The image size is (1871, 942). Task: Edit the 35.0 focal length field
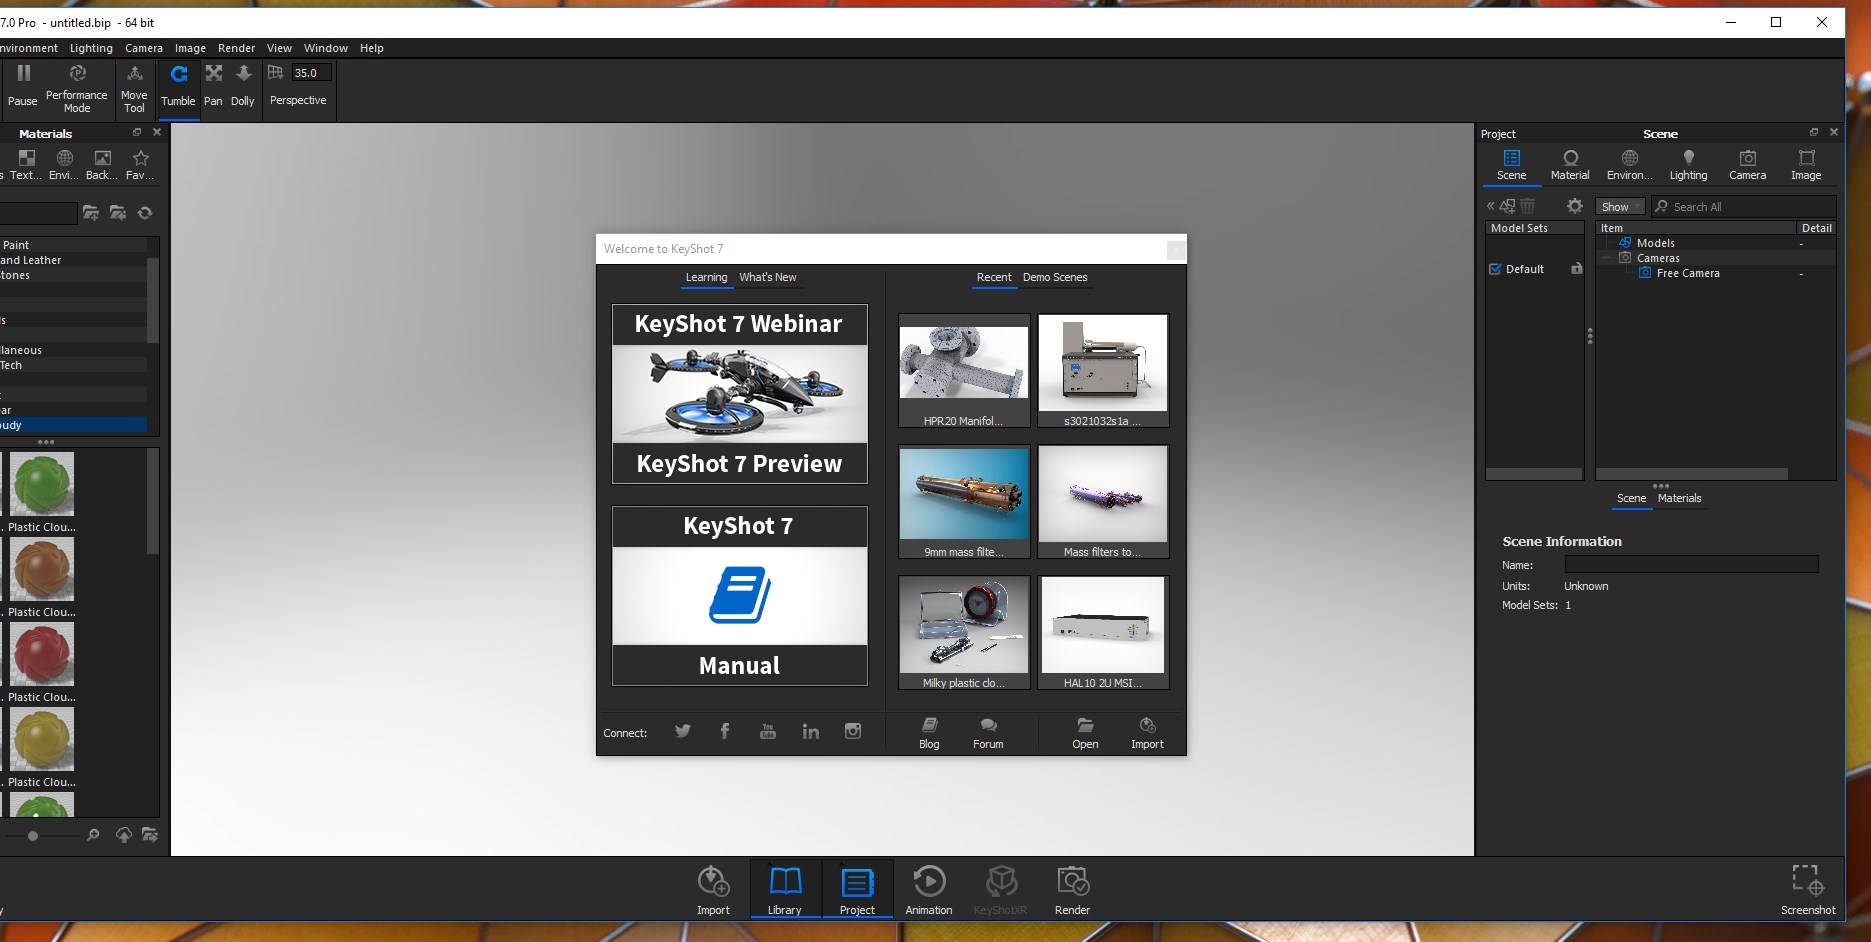310,73
